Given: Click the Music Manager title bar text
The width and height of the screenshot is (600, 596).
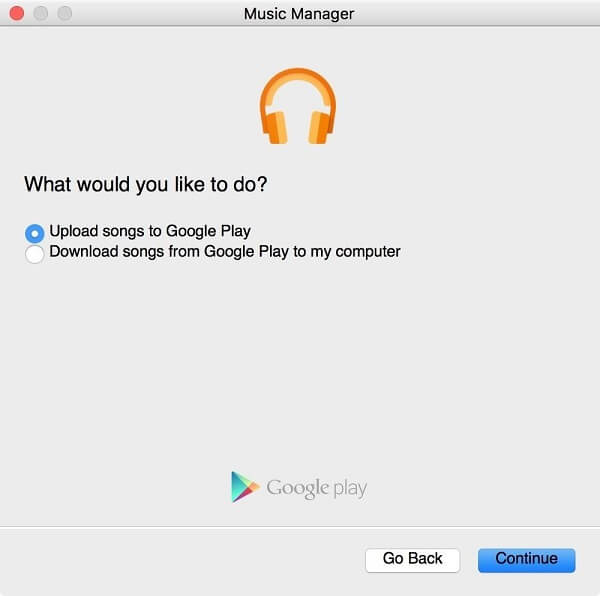Looking at the screenshot, I should 299,14.
